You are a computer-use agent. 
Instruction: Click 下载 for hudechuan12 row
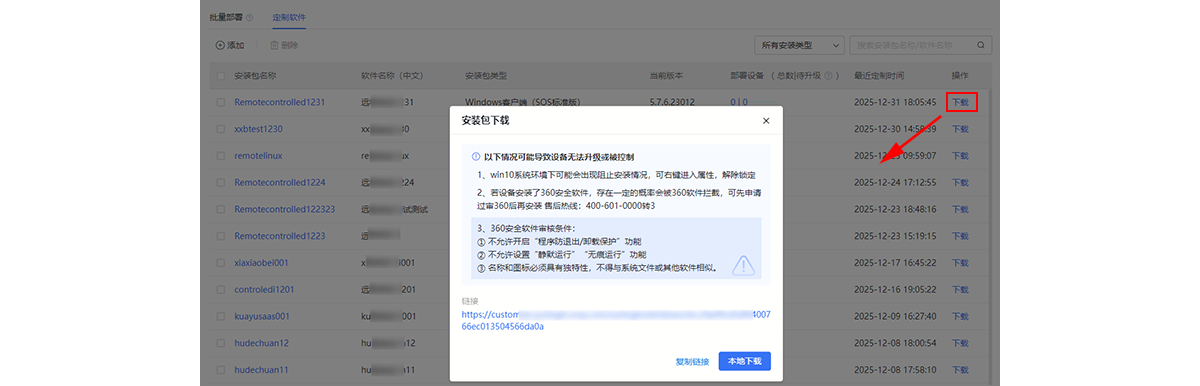tap(960, 343)
